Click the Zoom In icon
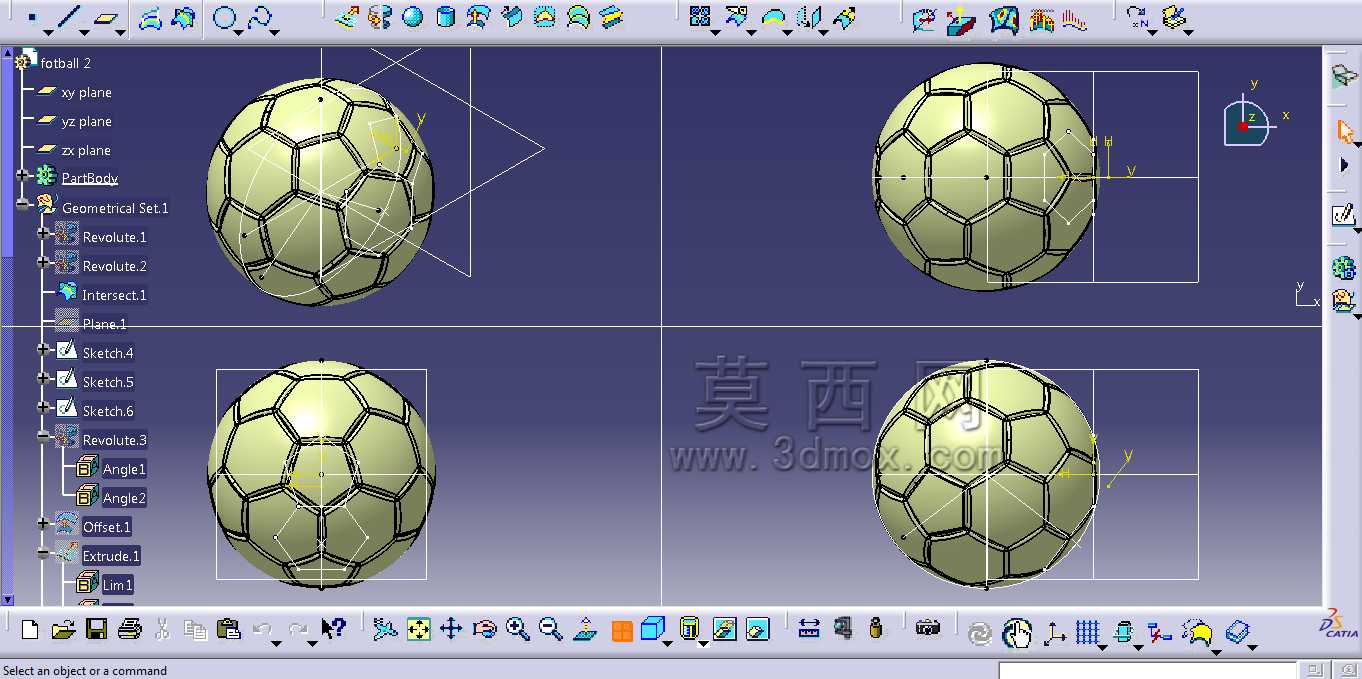Screen dimensions: 1362x679 click(517, 629)
